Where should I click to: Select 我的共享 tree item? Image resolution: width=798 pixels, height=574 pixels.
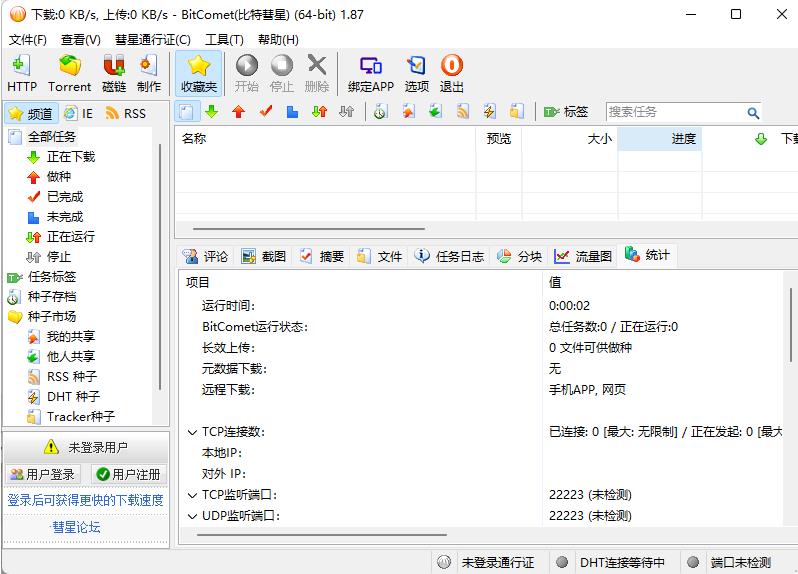coord(71,336)
